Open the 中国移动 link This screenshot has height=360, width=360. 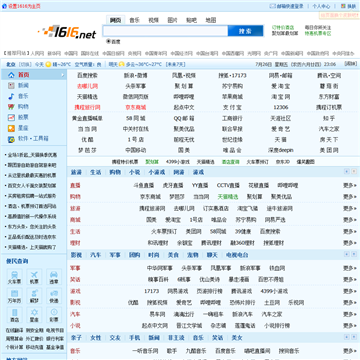pos(136,150)
